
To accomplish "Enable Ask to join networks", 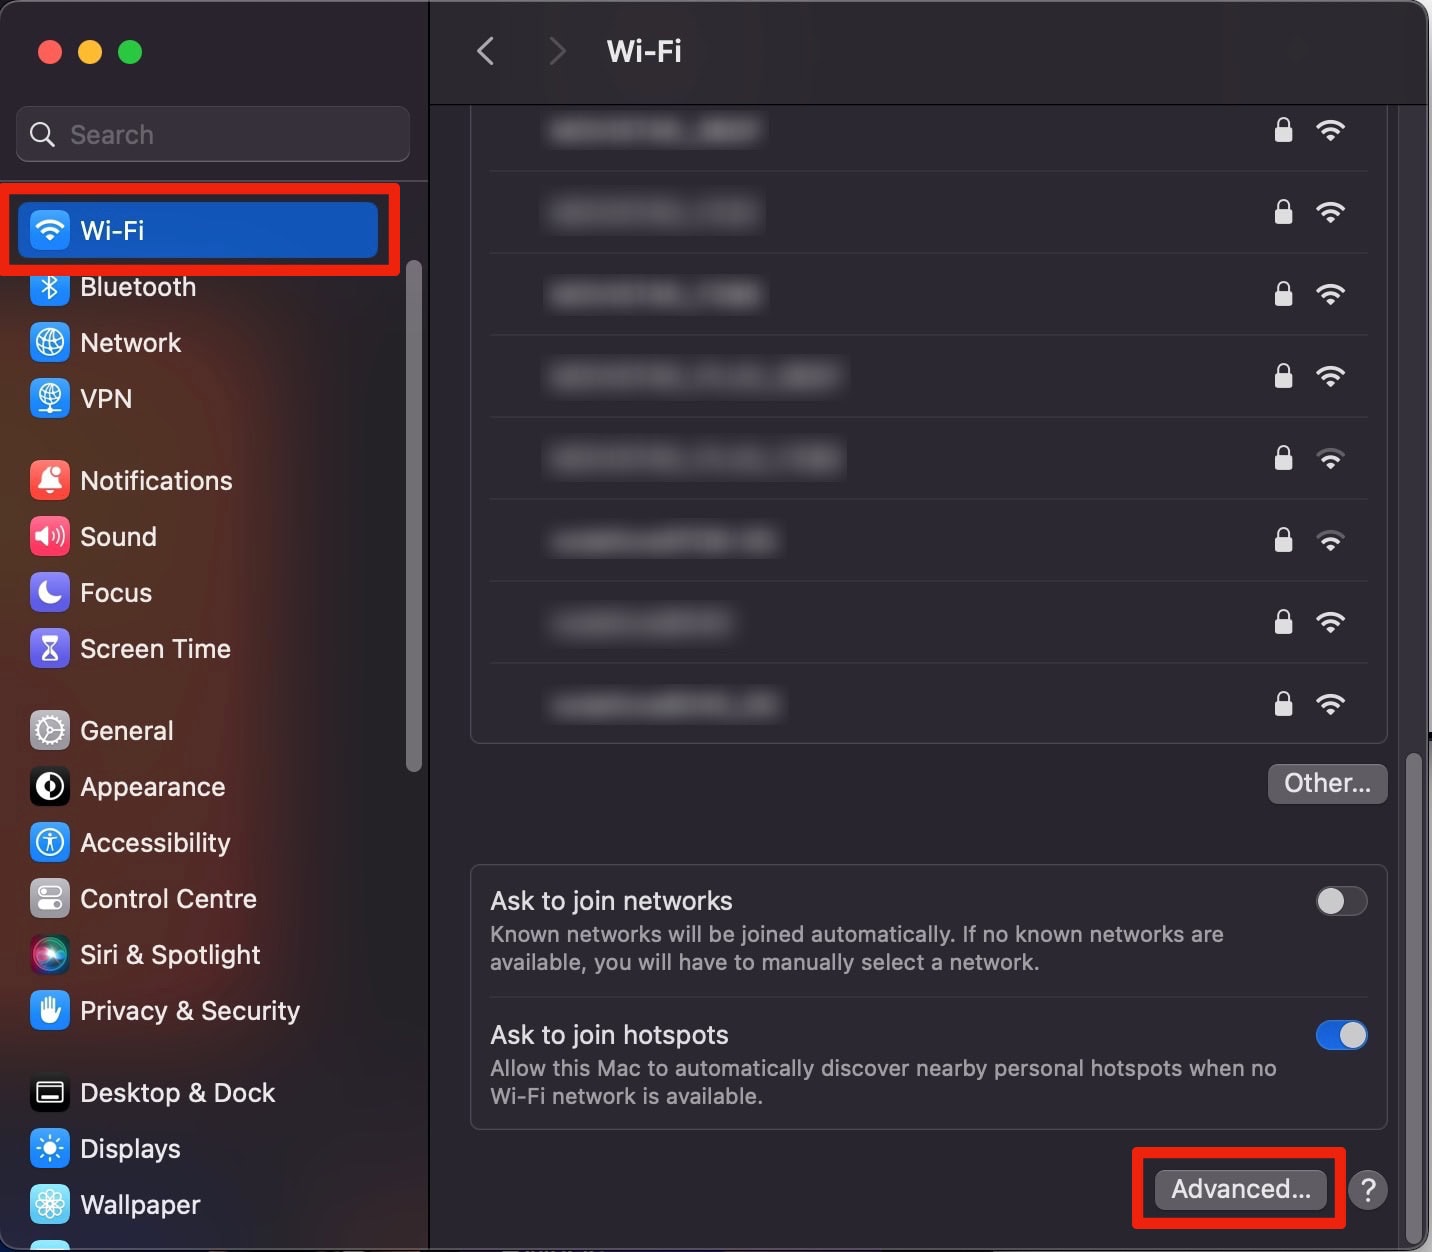I will (1342, 901).
